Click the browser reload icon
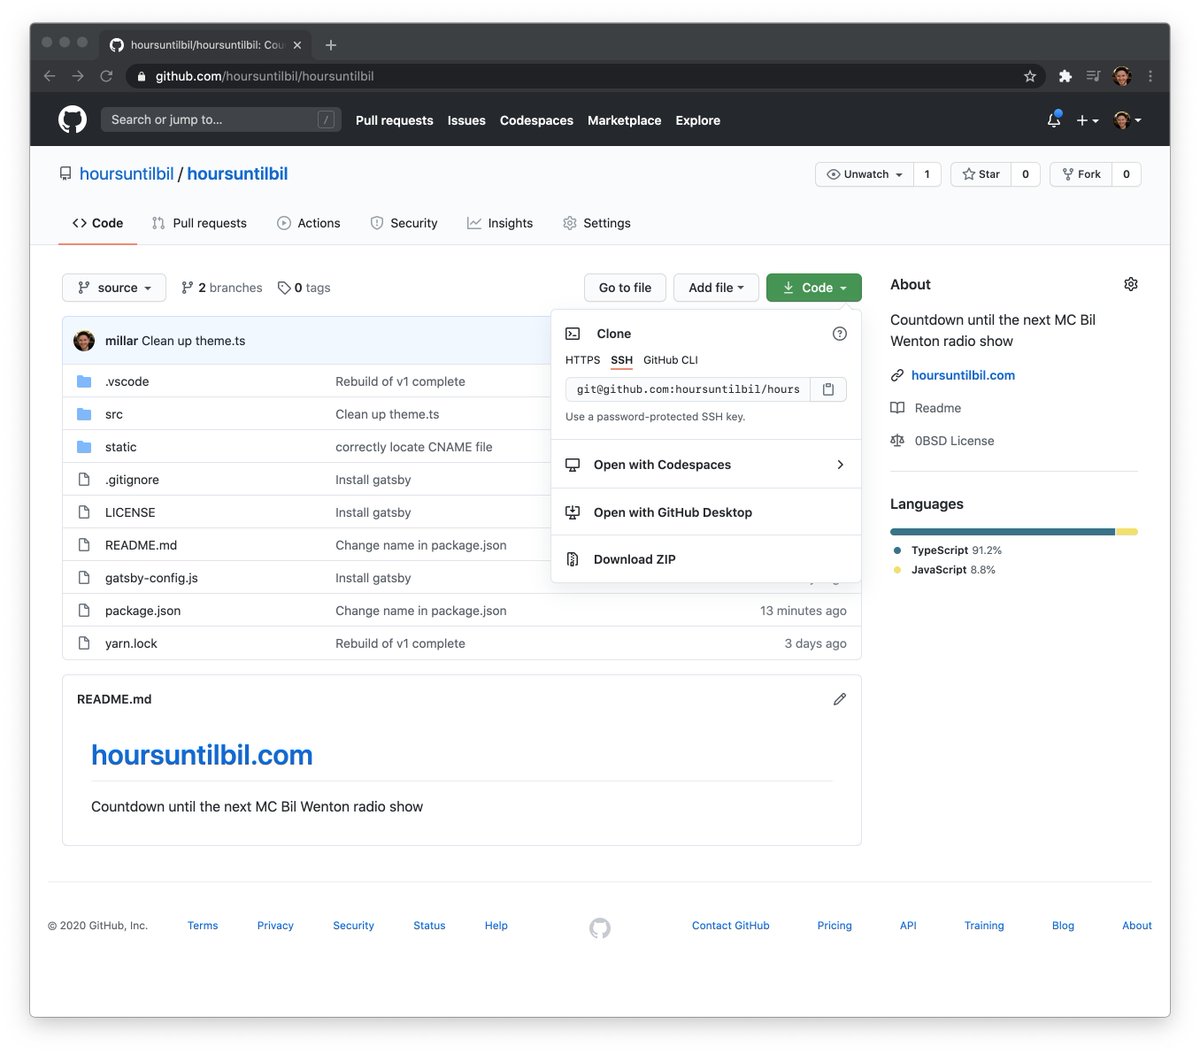 pyautogui.click(x=106, y=76)
